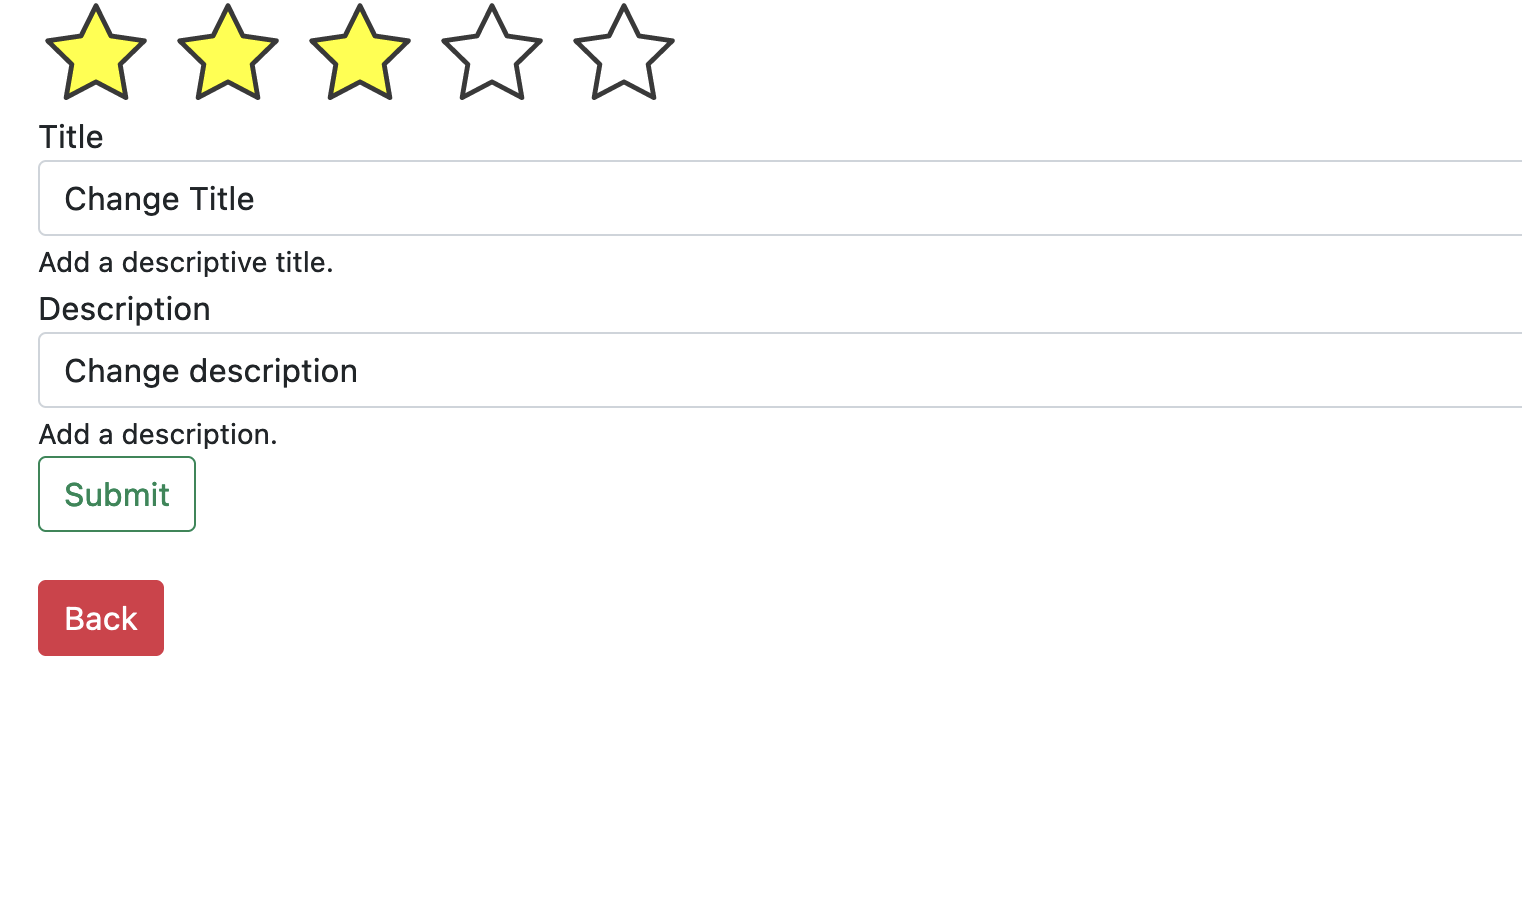The image size is (1522, 916).
Task: Click the Submit button
Action: tap(116, 493)
